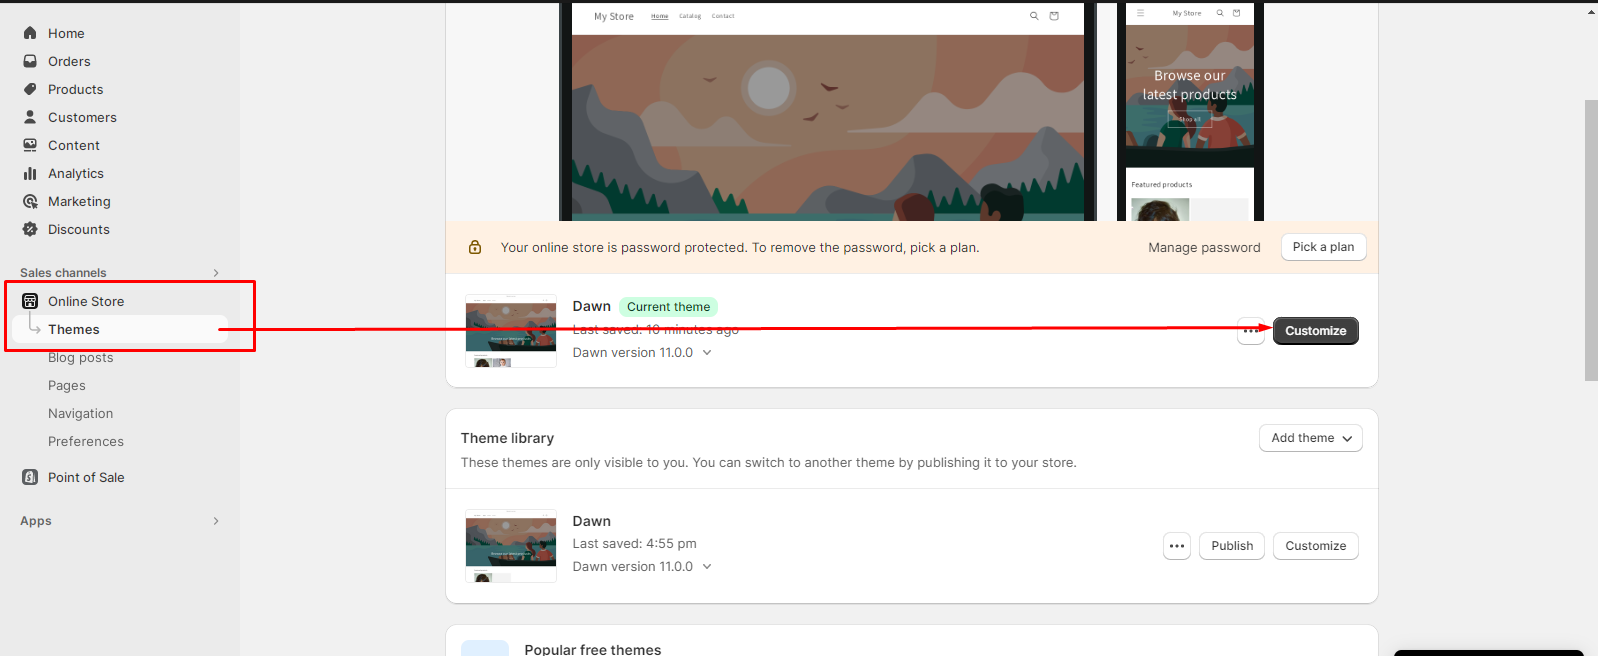The height and width of the screenshot is (656, 1598).
Task: Expand the Apps section chevron
Action: click(x=216, y=521)
